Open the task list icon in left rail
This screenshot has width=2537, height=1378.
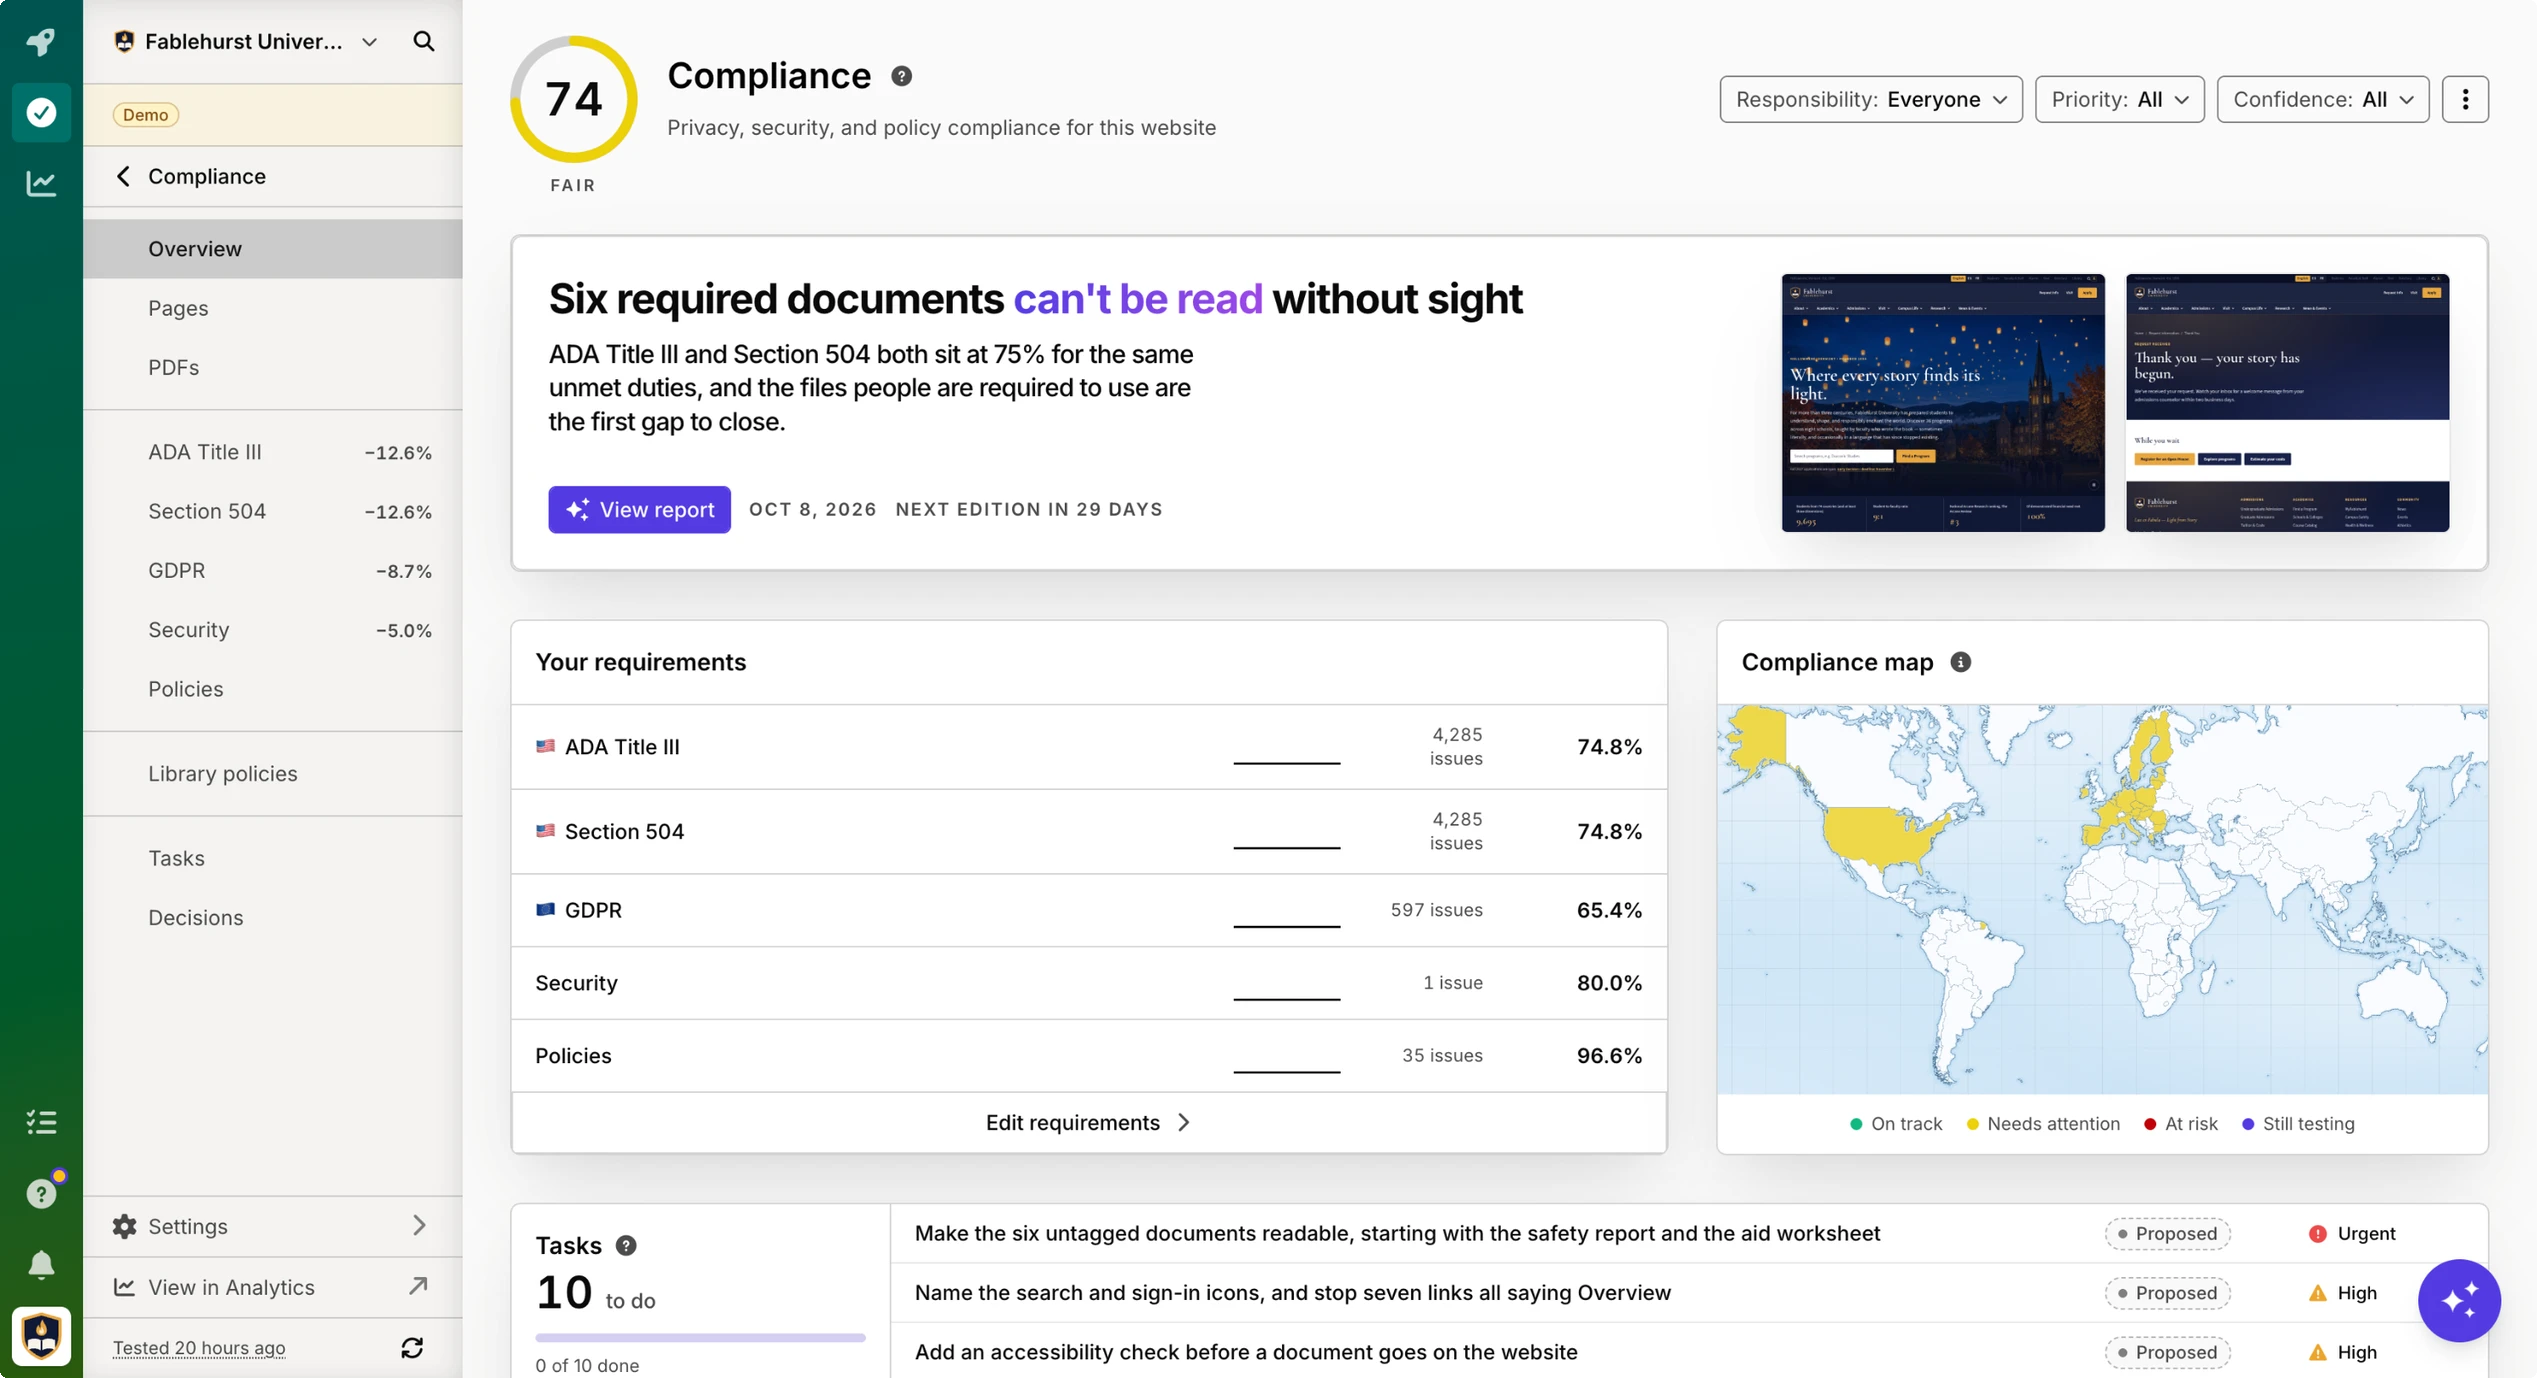click(x=41, y=1122)
